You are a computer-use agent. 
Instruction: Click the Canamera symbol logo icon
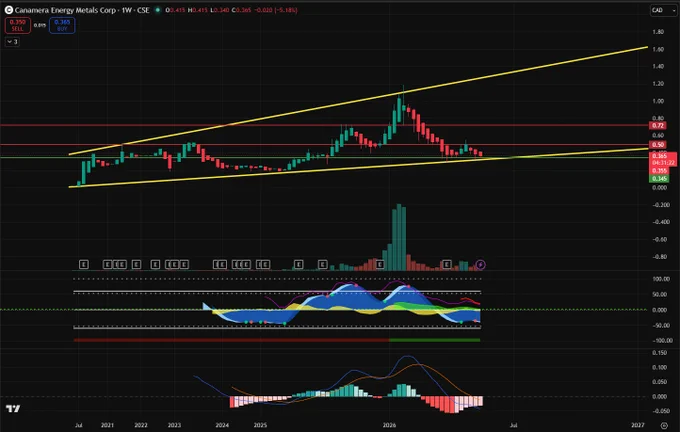pyautogui.click(x=9, y=10)
